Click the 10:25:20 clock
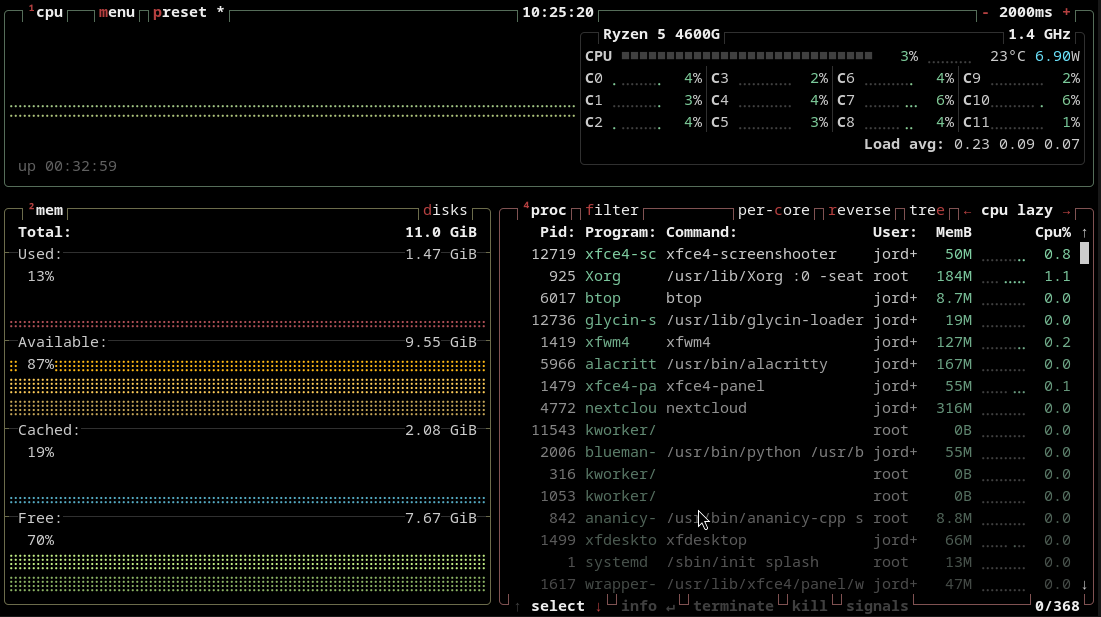Viewport: 1101px width, 617px height. [x=558, y=13]
